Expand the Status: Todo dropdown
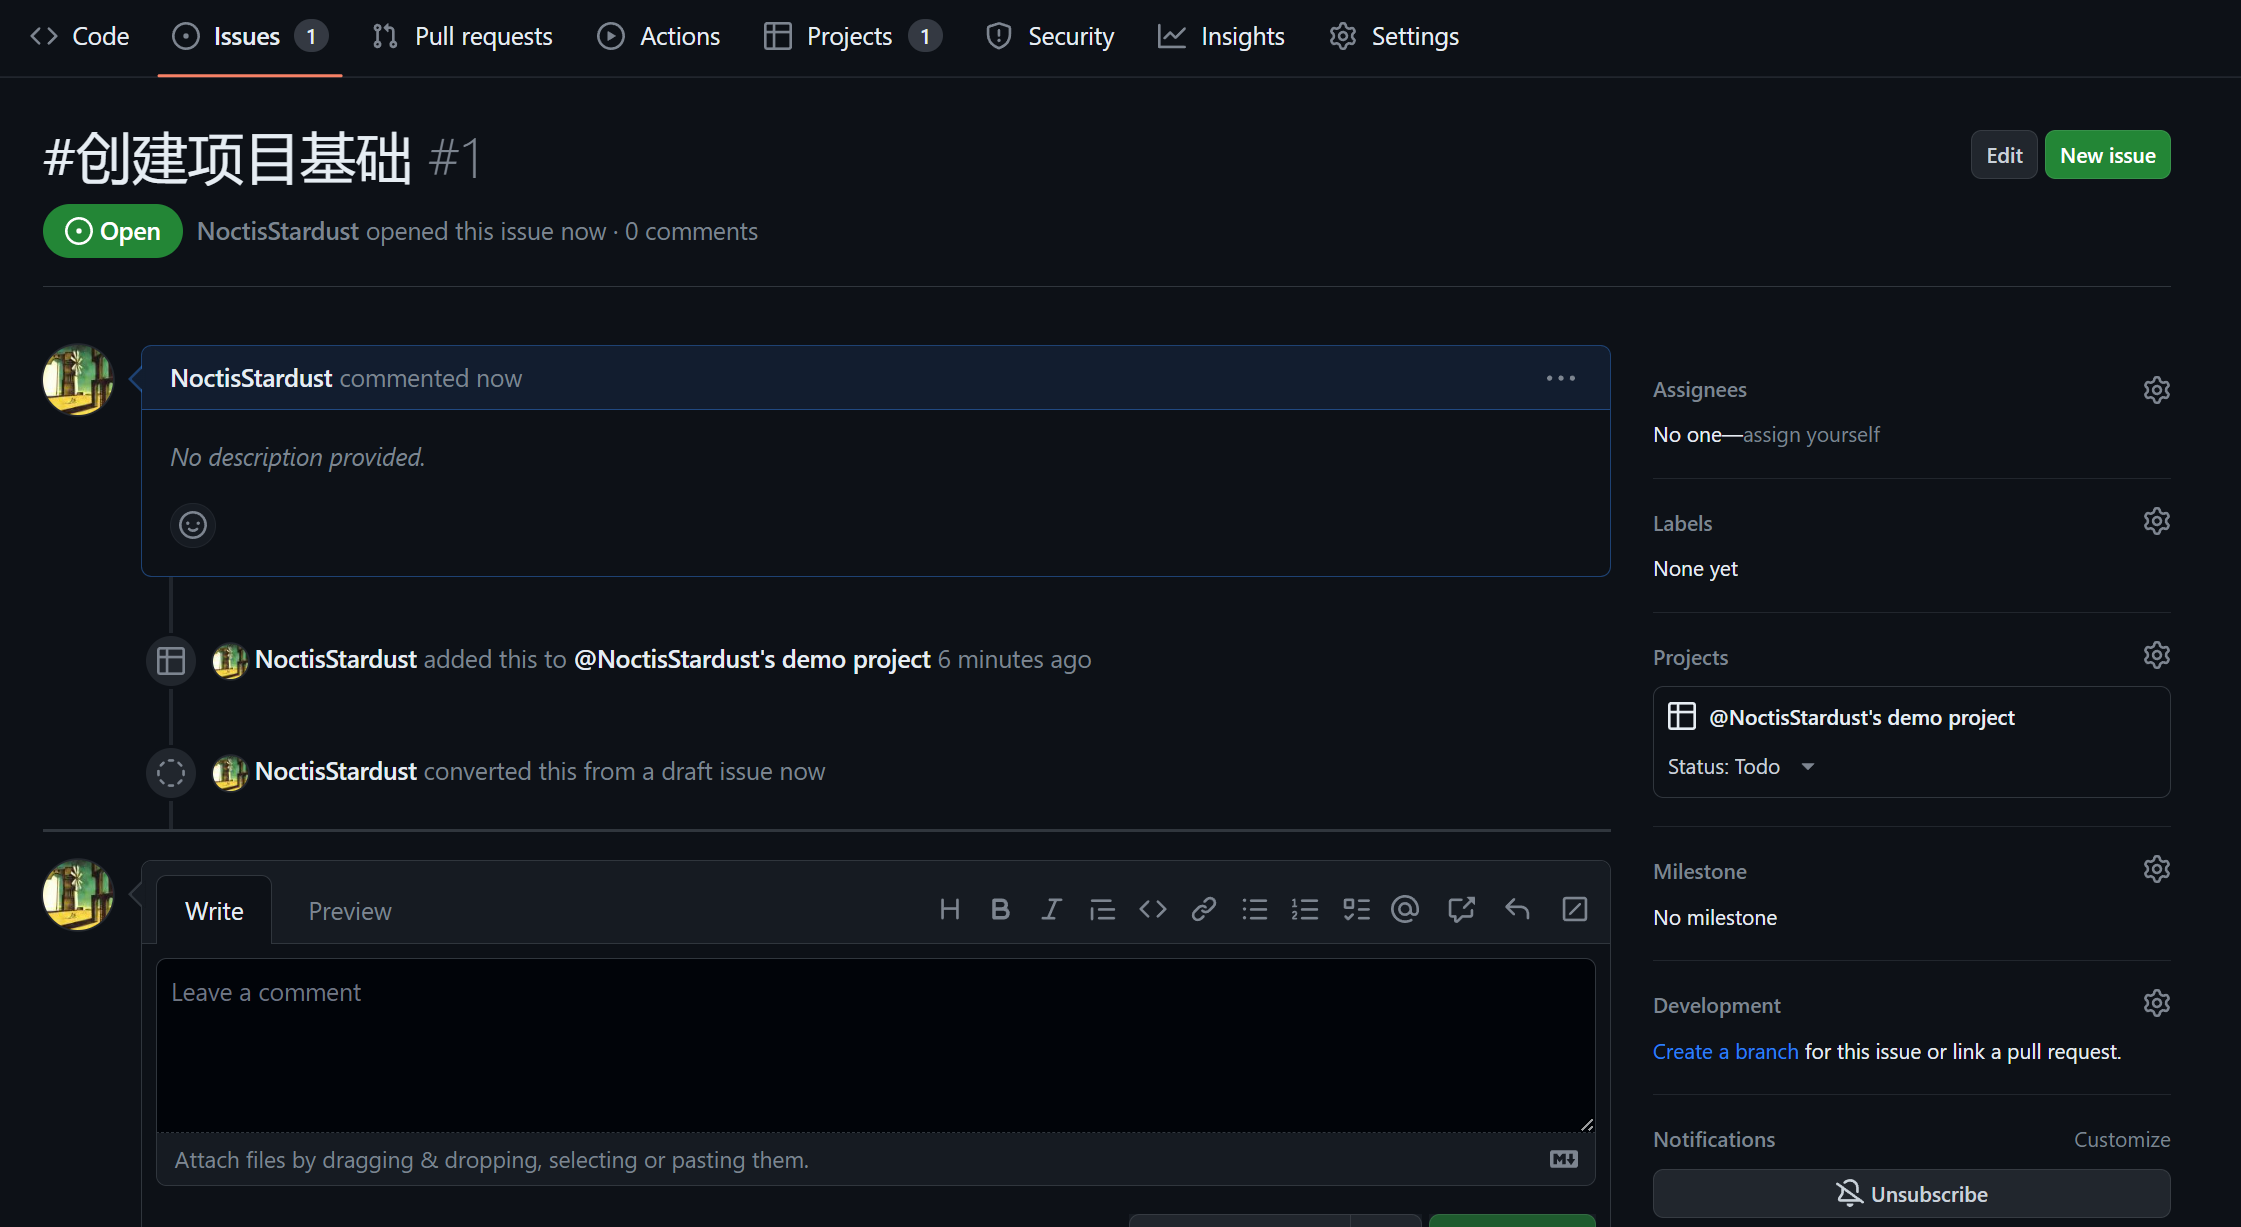 pos(1740,767)
